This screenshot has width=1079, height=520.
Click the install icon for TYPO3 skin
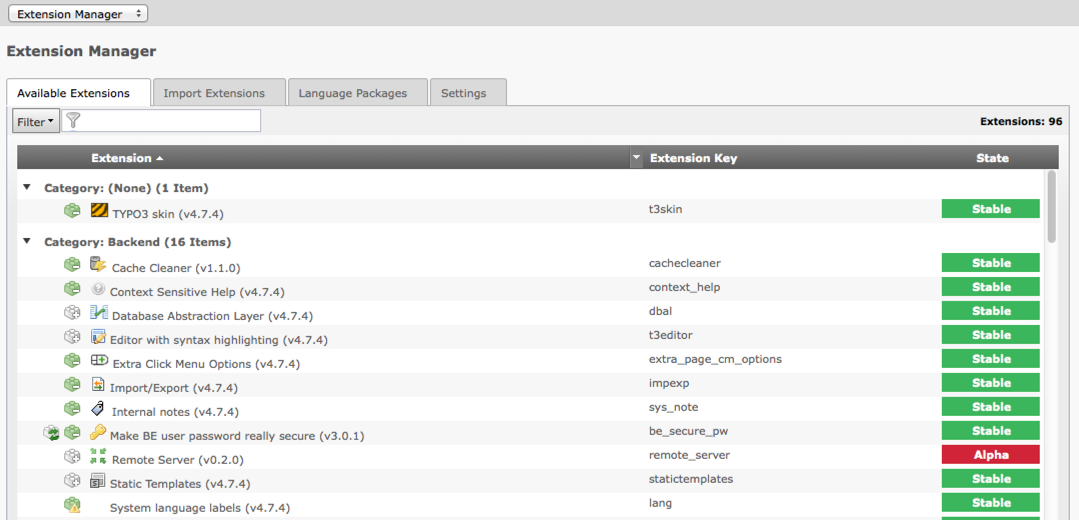[72, 211]
